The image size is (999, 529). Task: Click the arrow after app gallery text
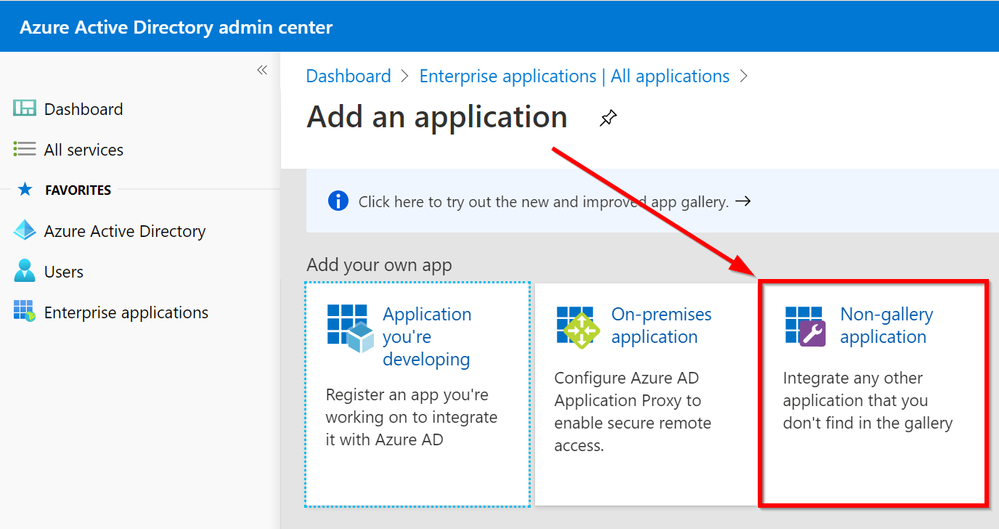pyautogui.click(x=743, y=201)
